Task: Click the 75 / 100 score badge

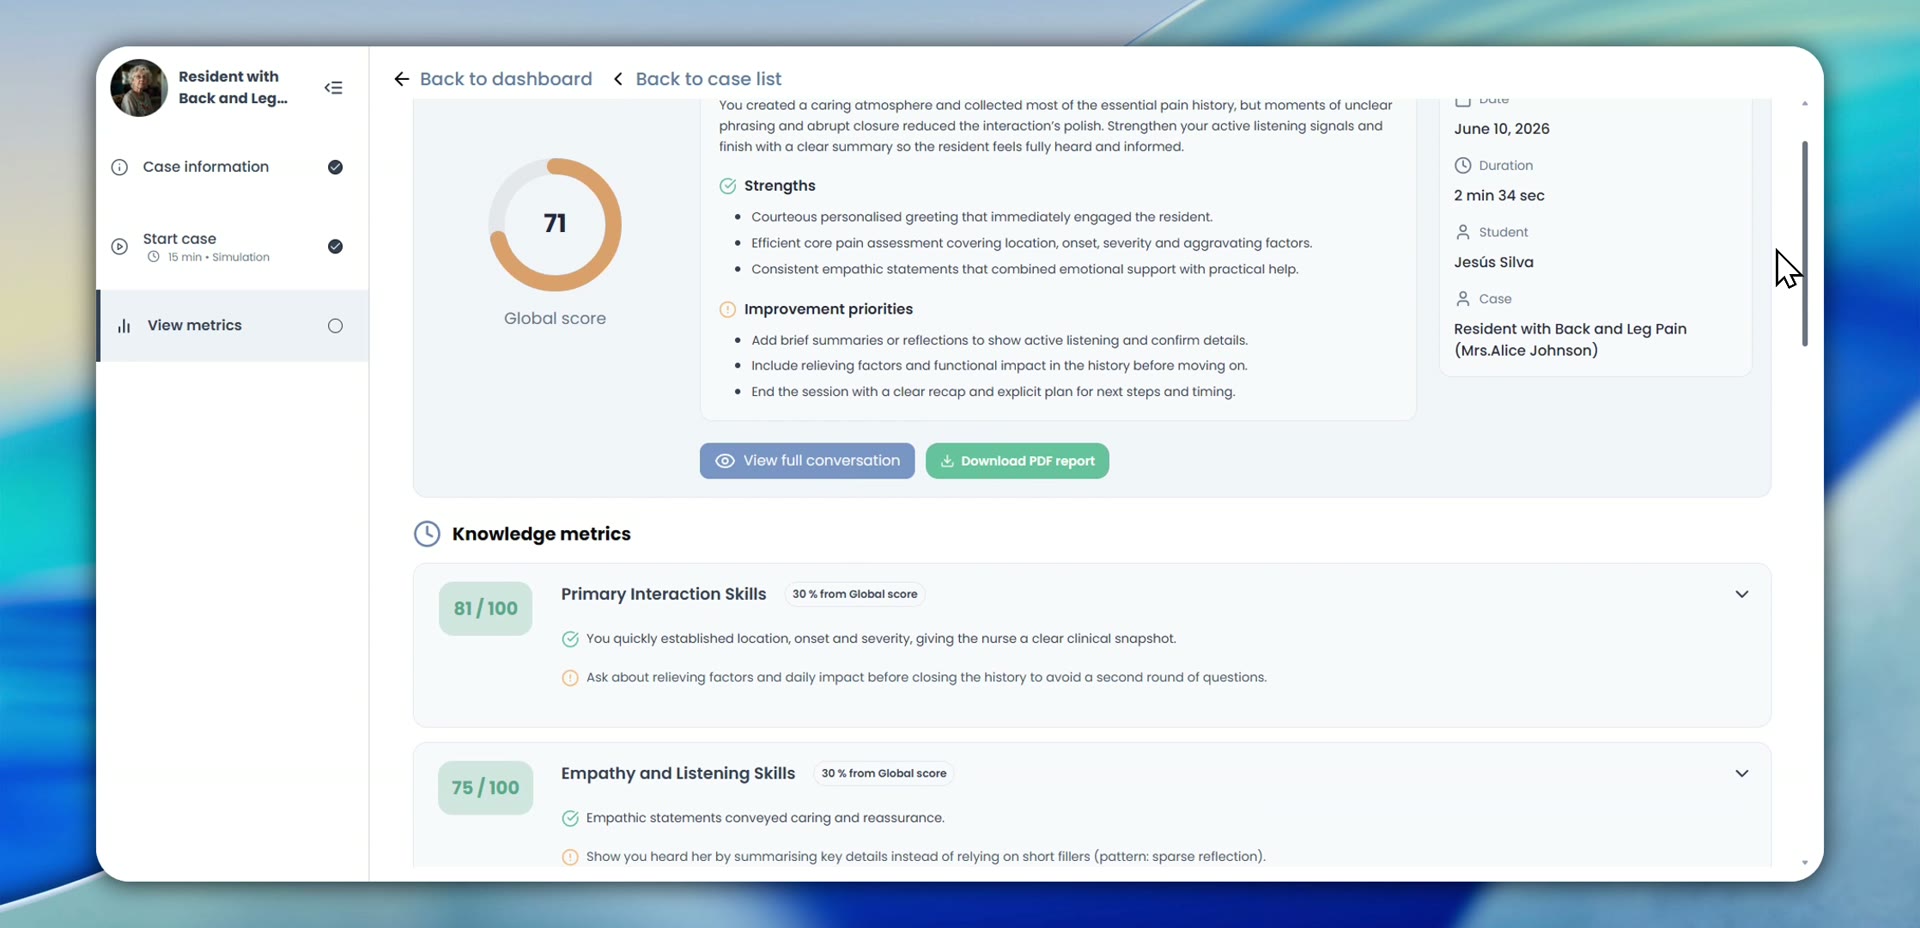Action: tap(485, 788)
